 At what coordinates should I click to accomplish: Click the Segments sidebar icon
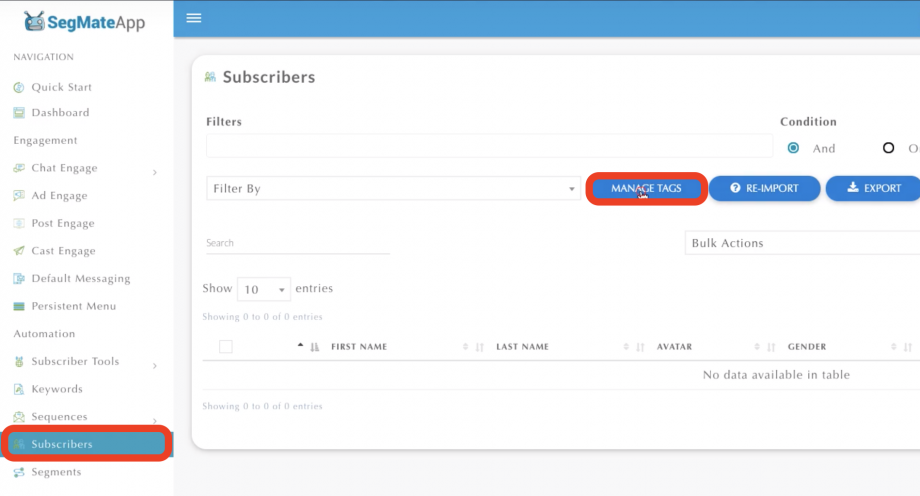19,472
